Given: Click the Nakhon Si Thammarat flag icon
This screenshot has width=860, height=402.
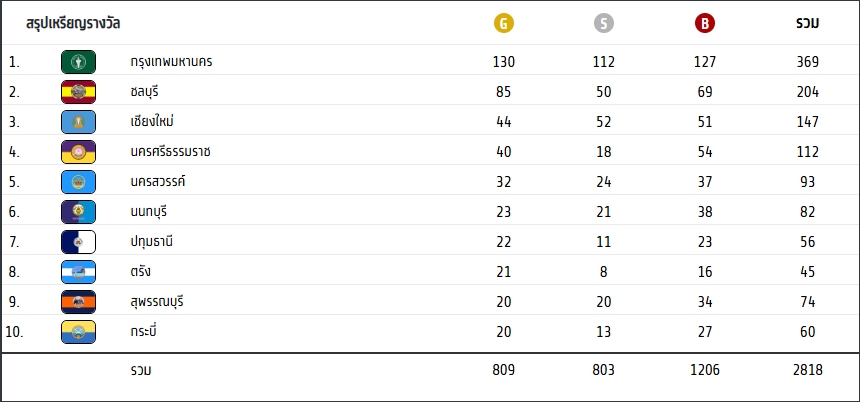Looking at the screenshot, I should coord(78,152).
